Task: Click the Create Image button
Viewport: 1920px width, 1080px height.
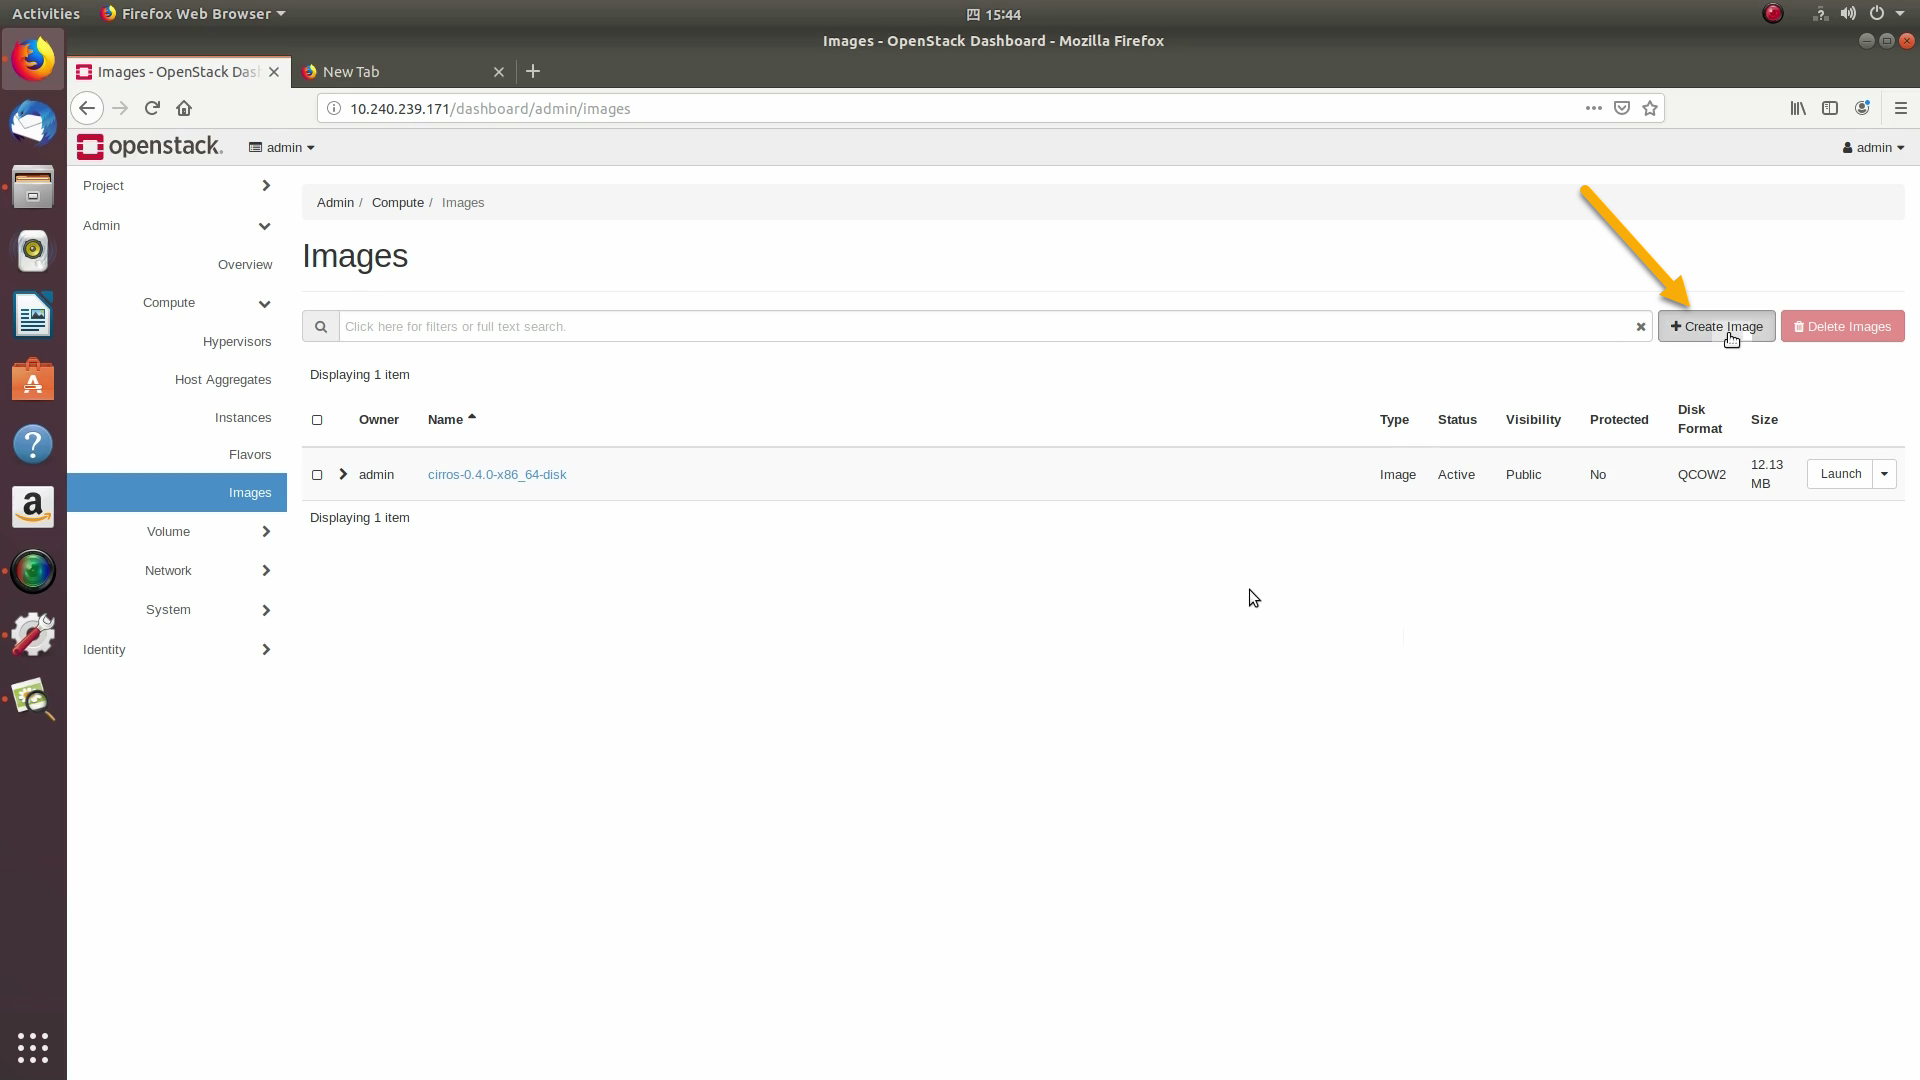Action: (1716, 327)
